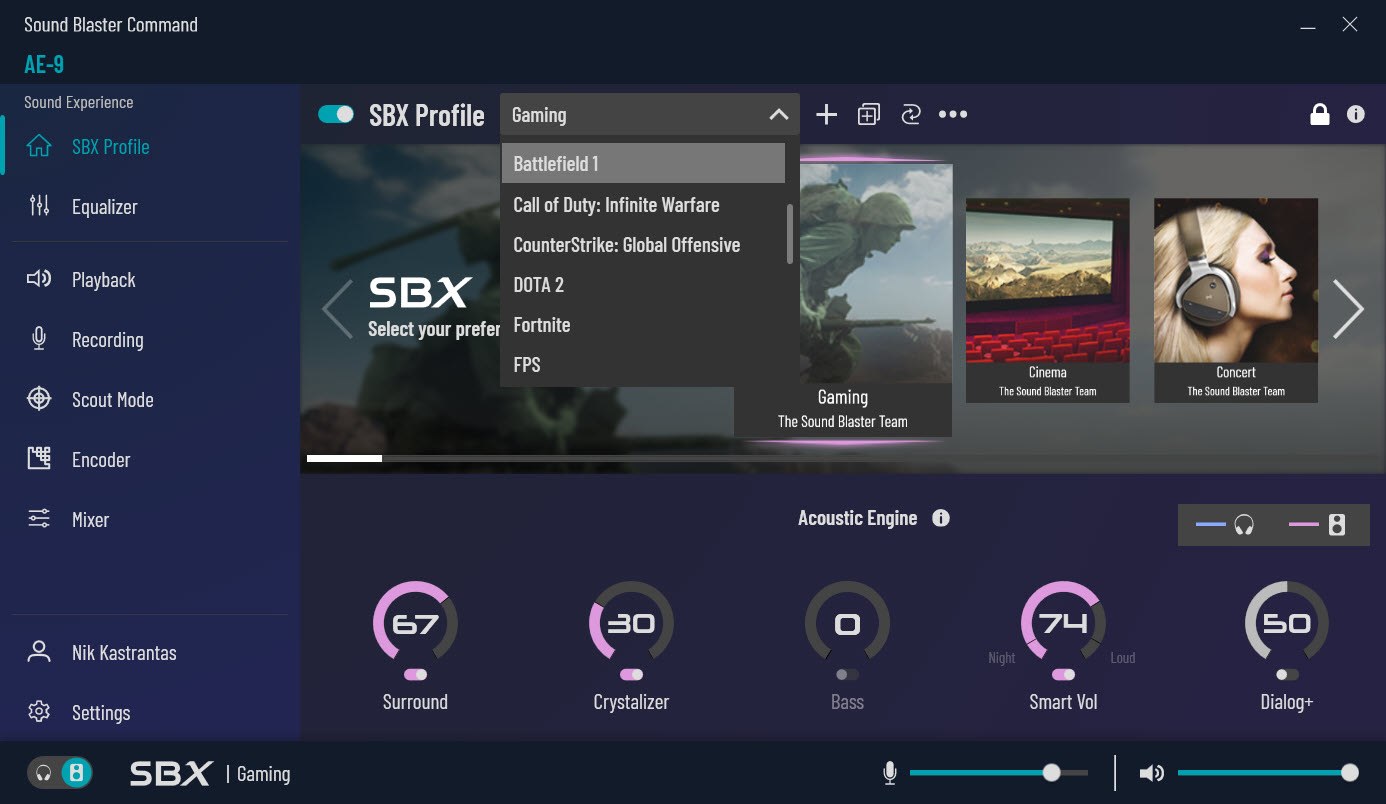Toggle the Crystalizer effect switch

click(631, 675)
